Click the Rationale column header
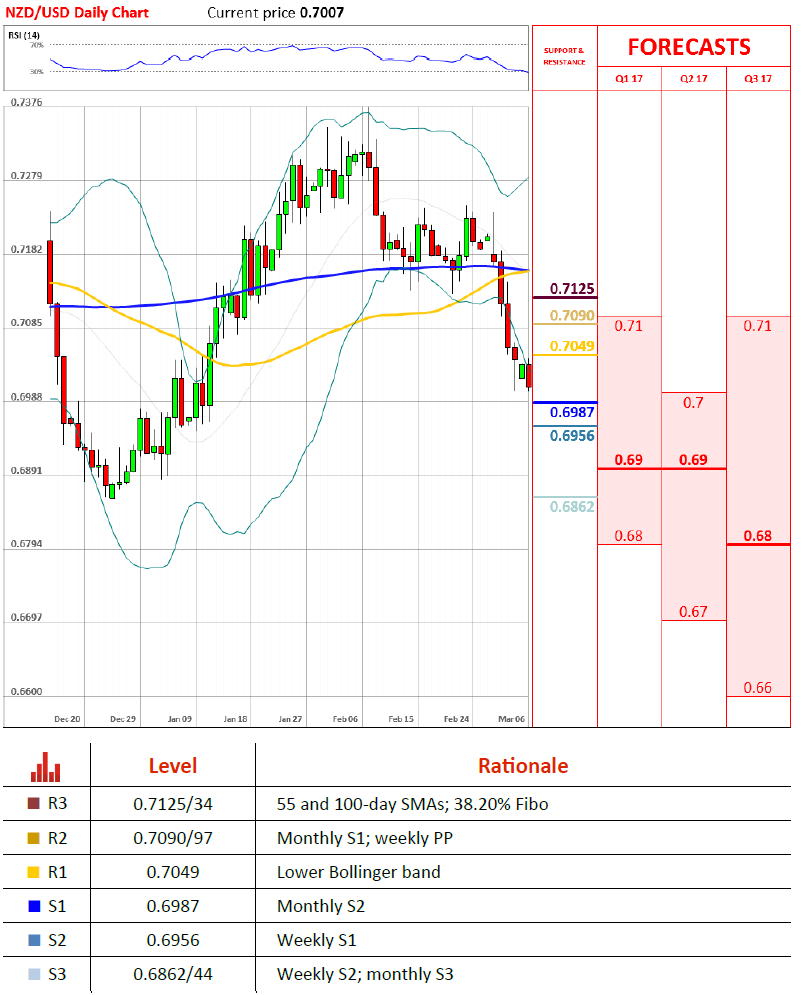The height and width of the screenshot is (995, 801). [523, 766]
